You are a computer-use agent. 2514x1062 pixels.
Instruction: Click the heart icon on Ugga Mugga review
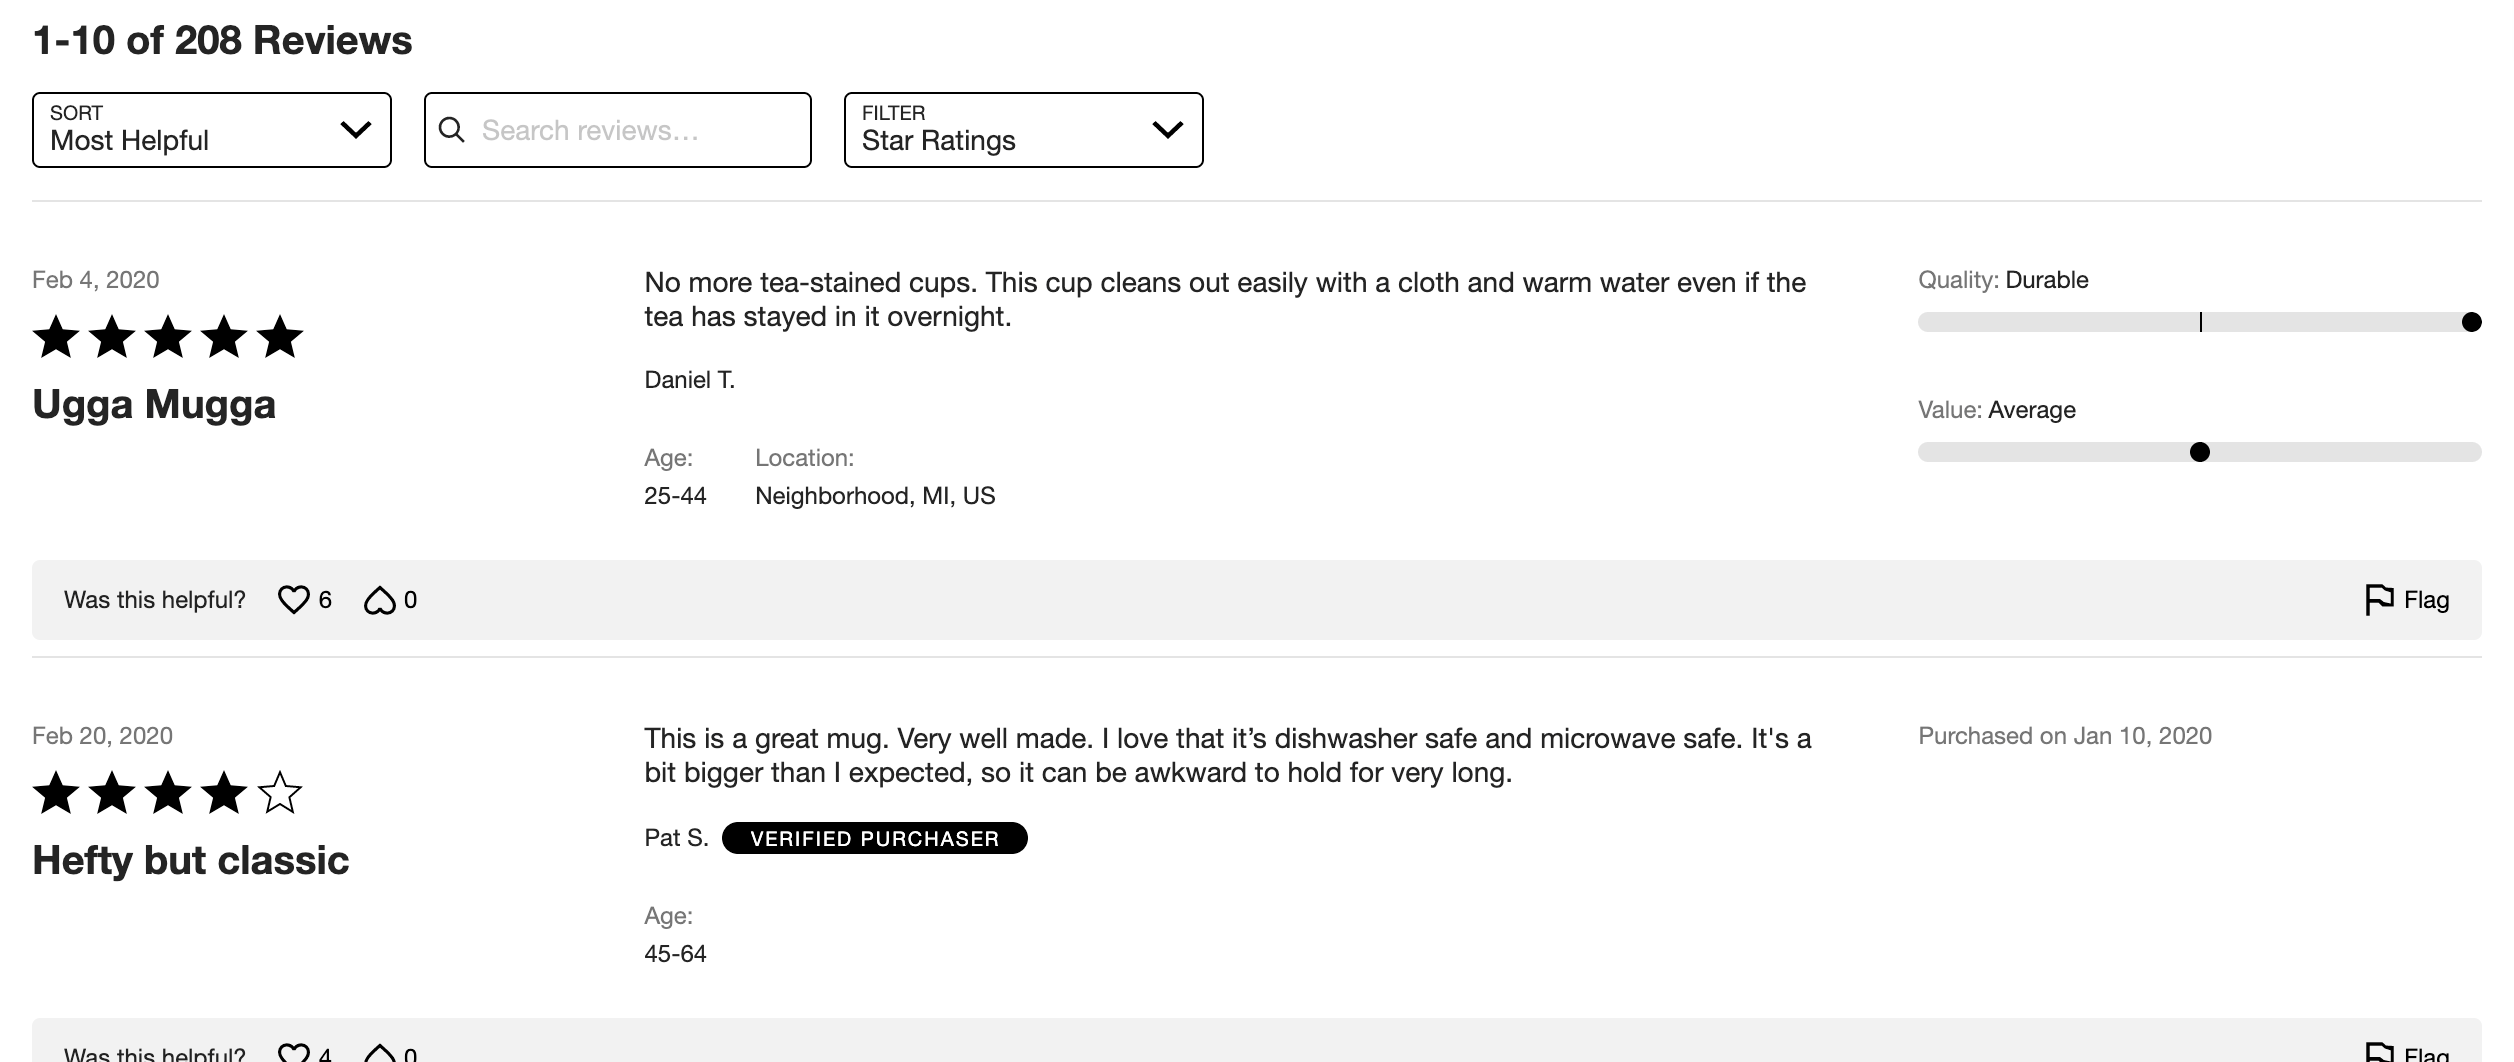293,600
